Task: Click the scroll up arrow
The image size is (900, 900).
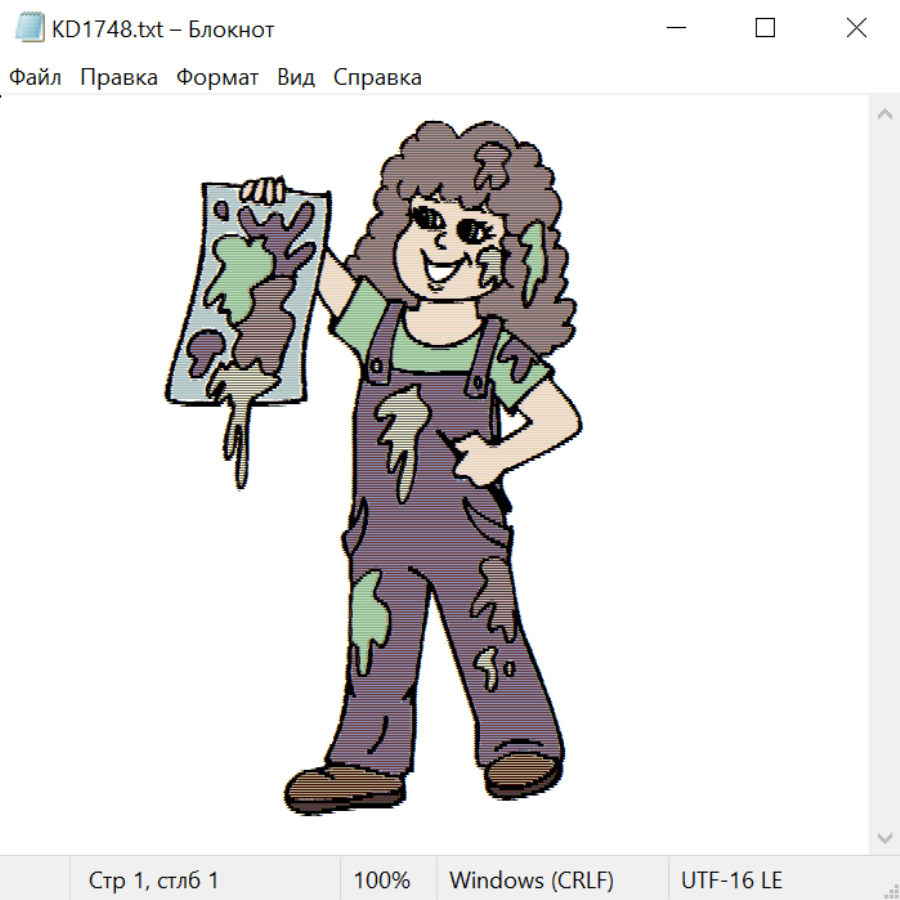Action: click(x=884, y=115)
